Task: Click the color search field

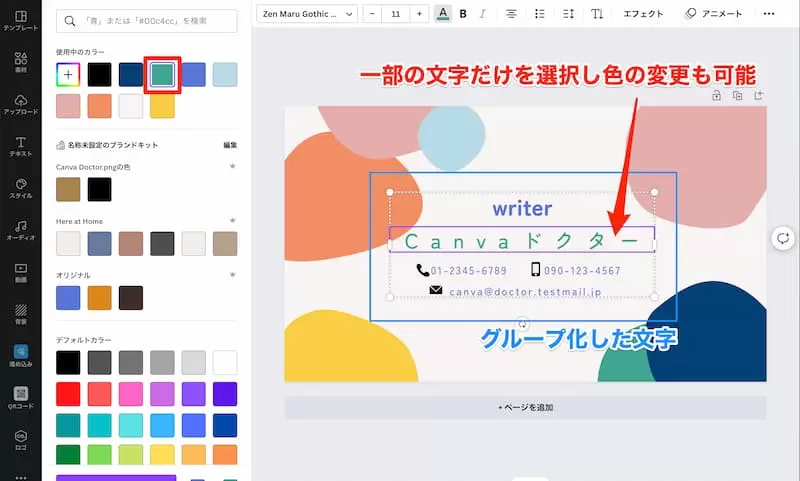Action: [x=146, y=21]
